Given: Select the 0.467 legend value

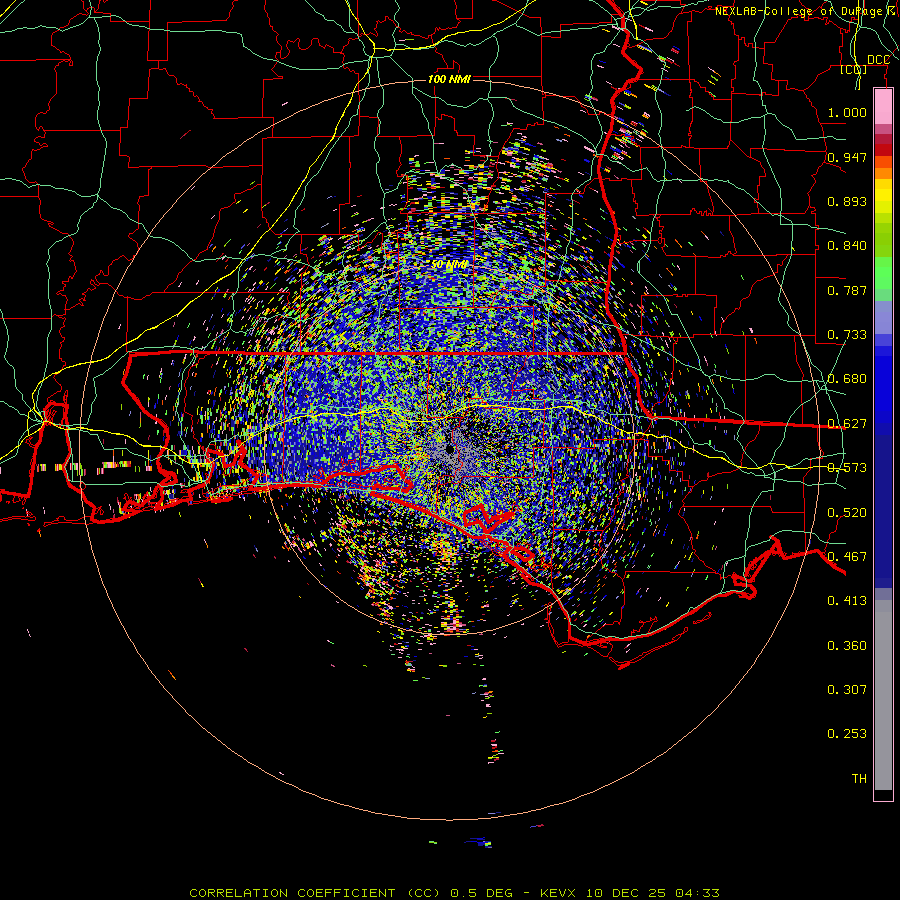Looking at the screenshot, I should coord(847,557).
